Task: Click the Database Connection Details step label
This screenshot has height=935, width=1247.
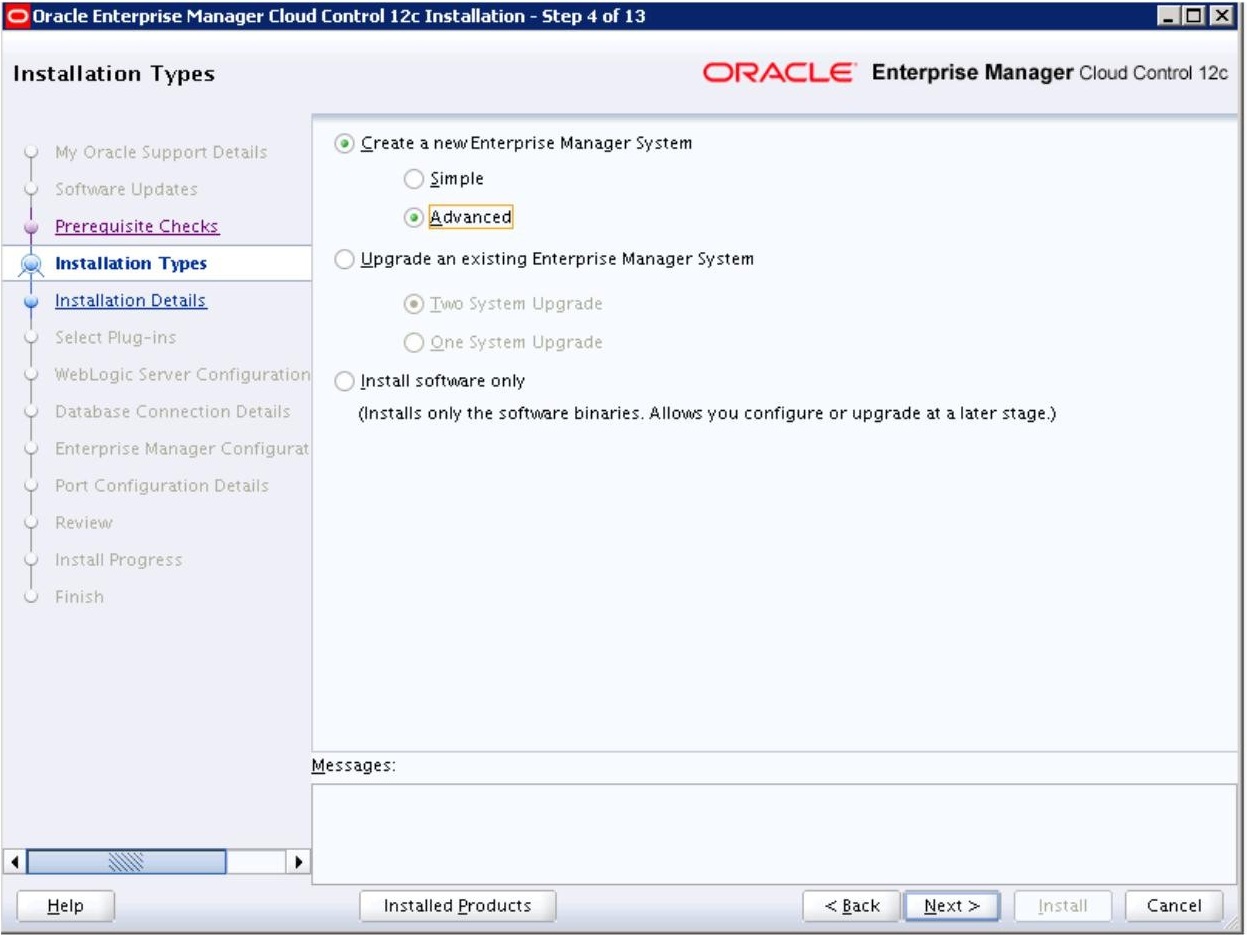Action: [172, 412]
